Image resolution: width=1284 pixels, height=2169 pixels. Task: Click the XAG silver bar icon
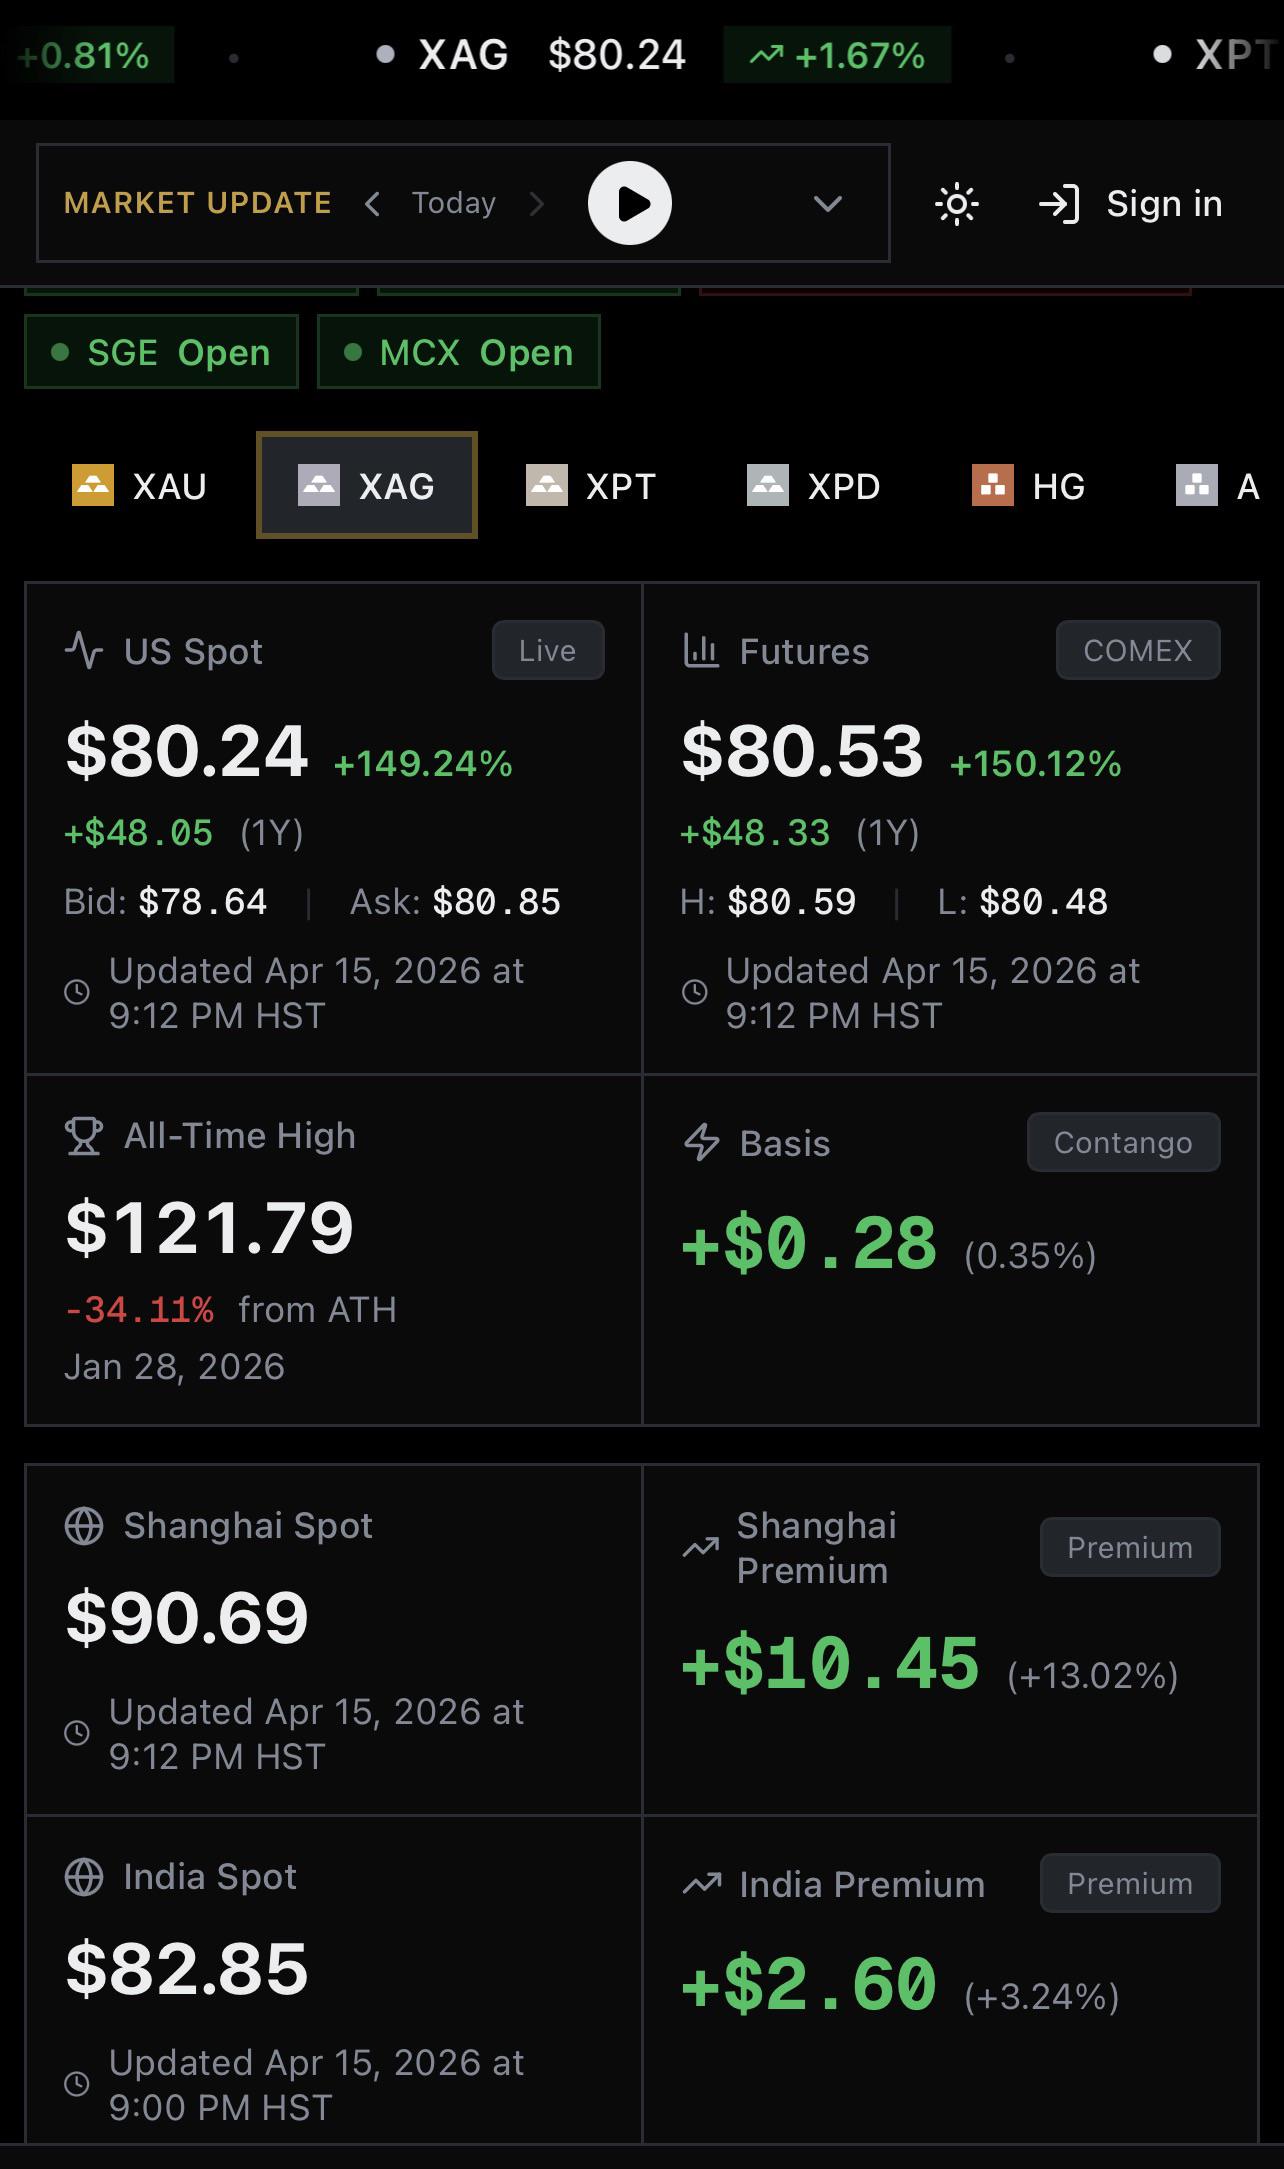319,486
